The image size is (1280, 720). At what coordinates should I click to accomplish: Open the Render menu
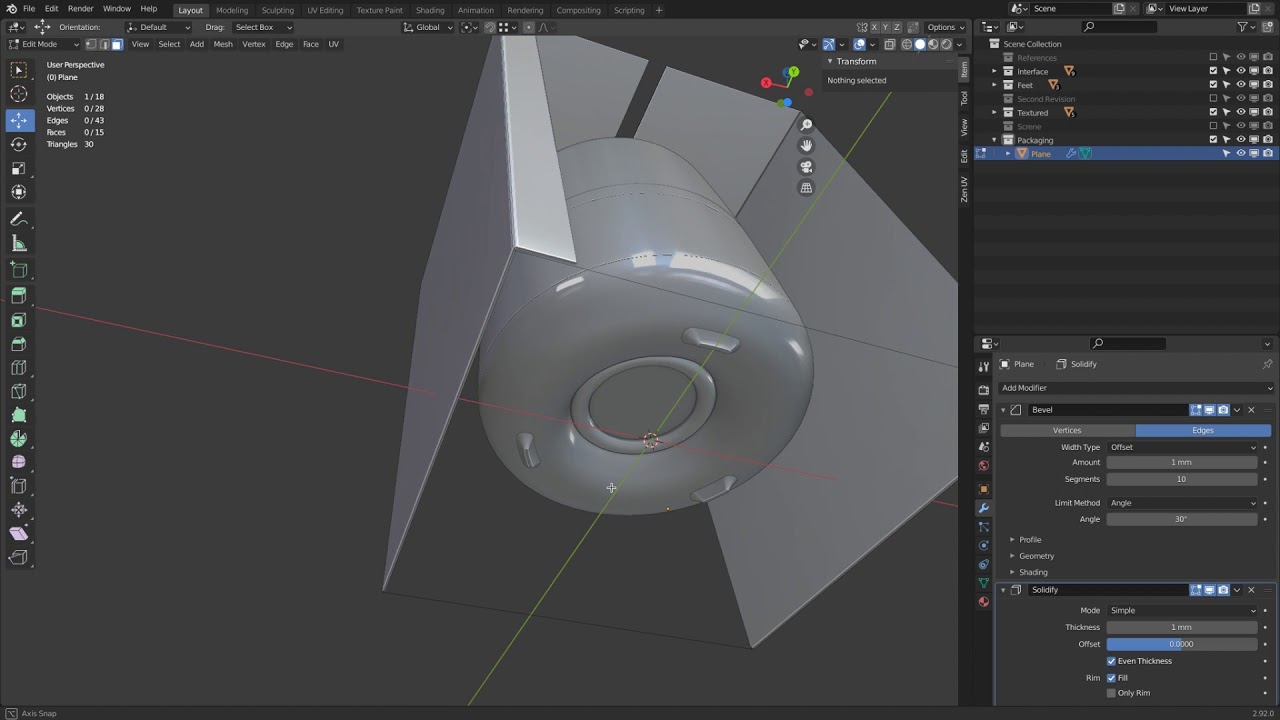click(x=80, y=9)
